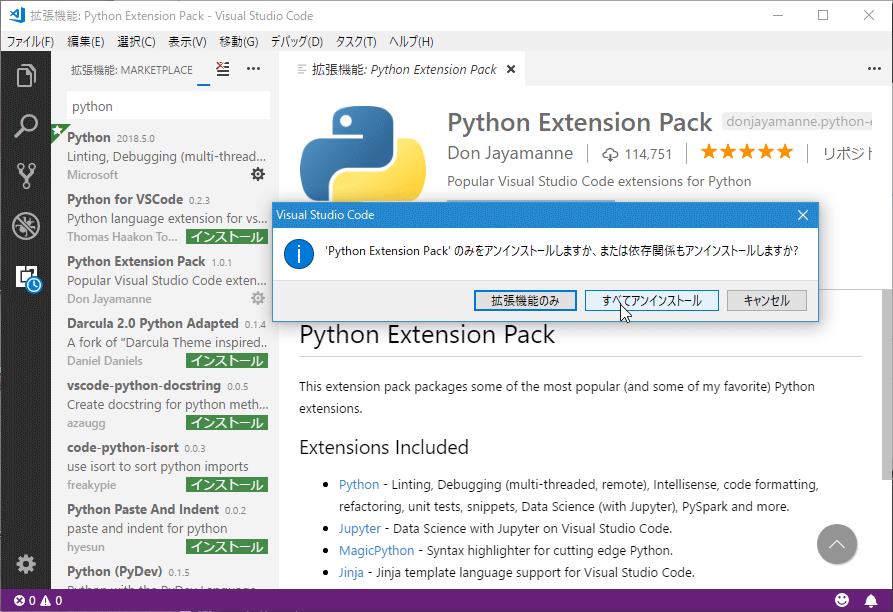This screenshot has width=893, height=612.
Task: Open the Jupyter extension link
Action: [359, 528]
